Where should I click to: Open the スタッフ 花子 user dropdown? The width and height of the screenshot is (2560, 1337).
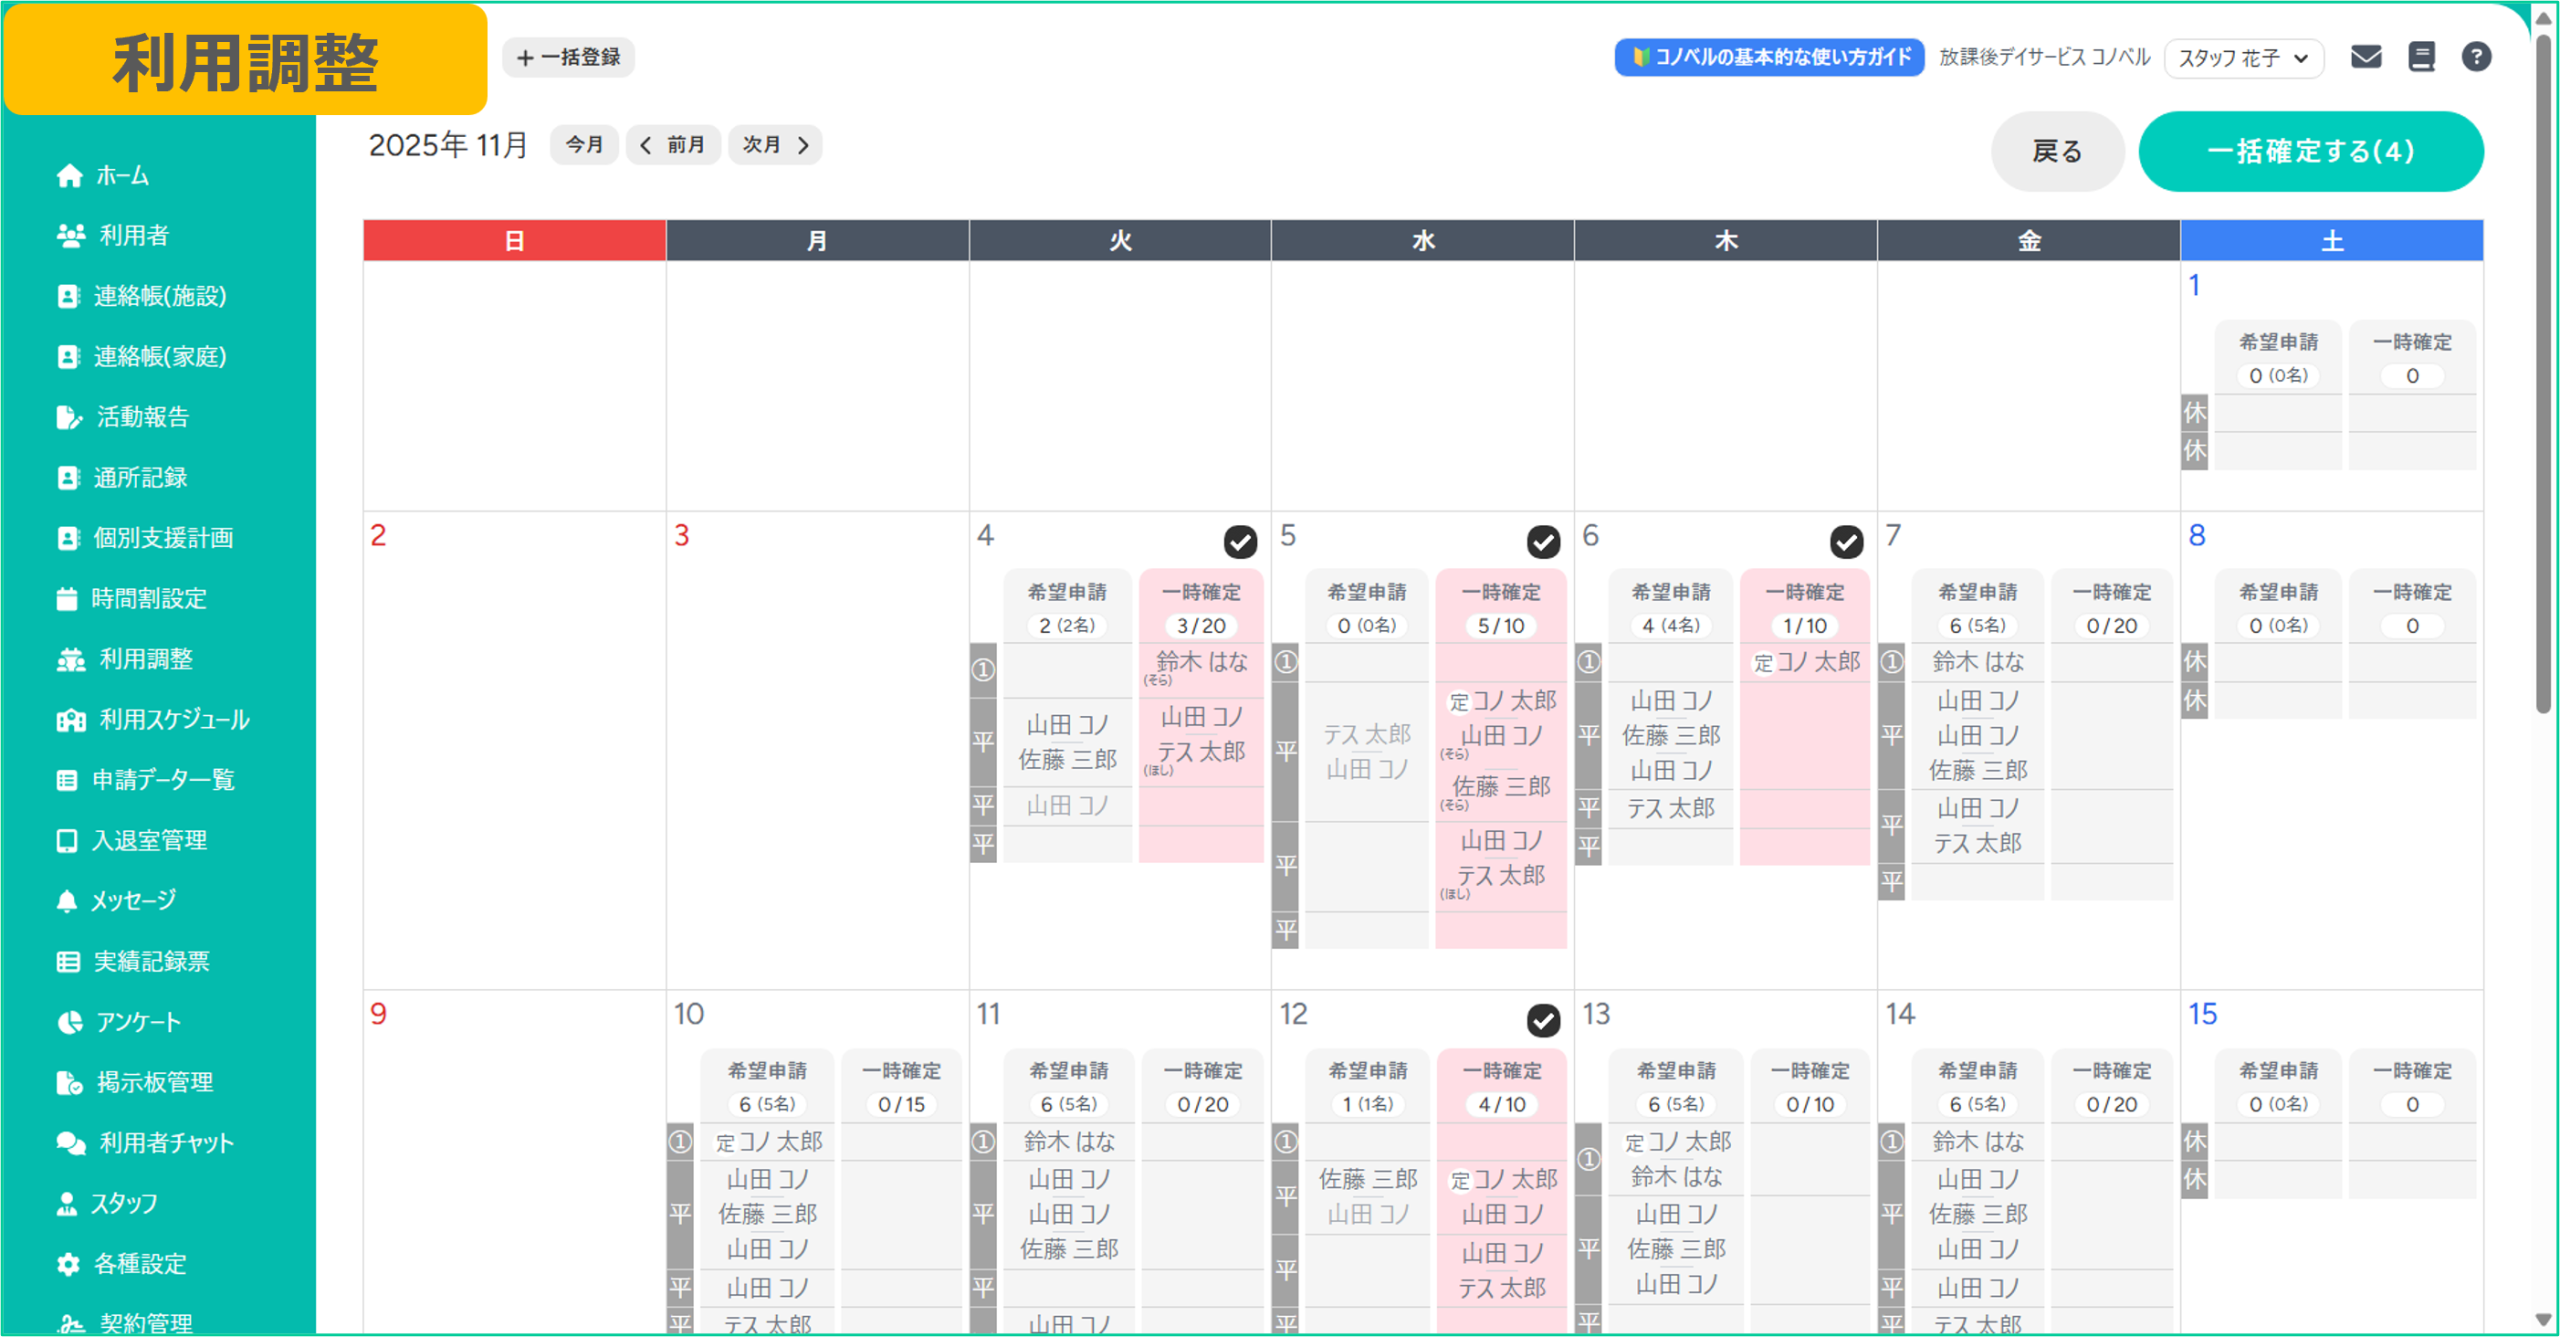[2243, 58]
